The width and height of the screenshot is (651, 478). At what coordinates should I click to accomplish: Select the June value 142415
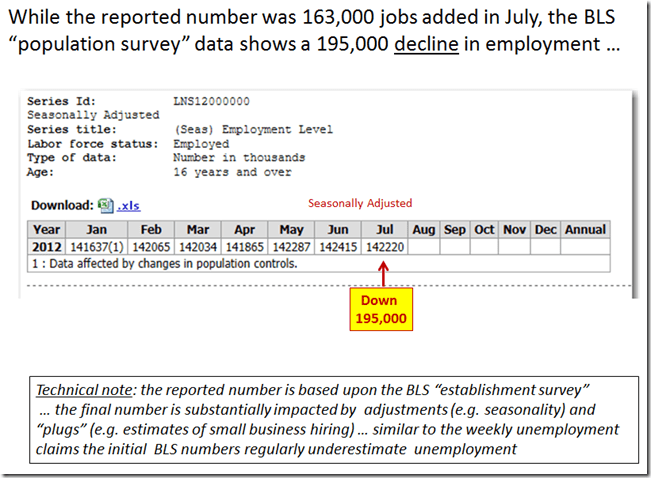pos(337,247)
